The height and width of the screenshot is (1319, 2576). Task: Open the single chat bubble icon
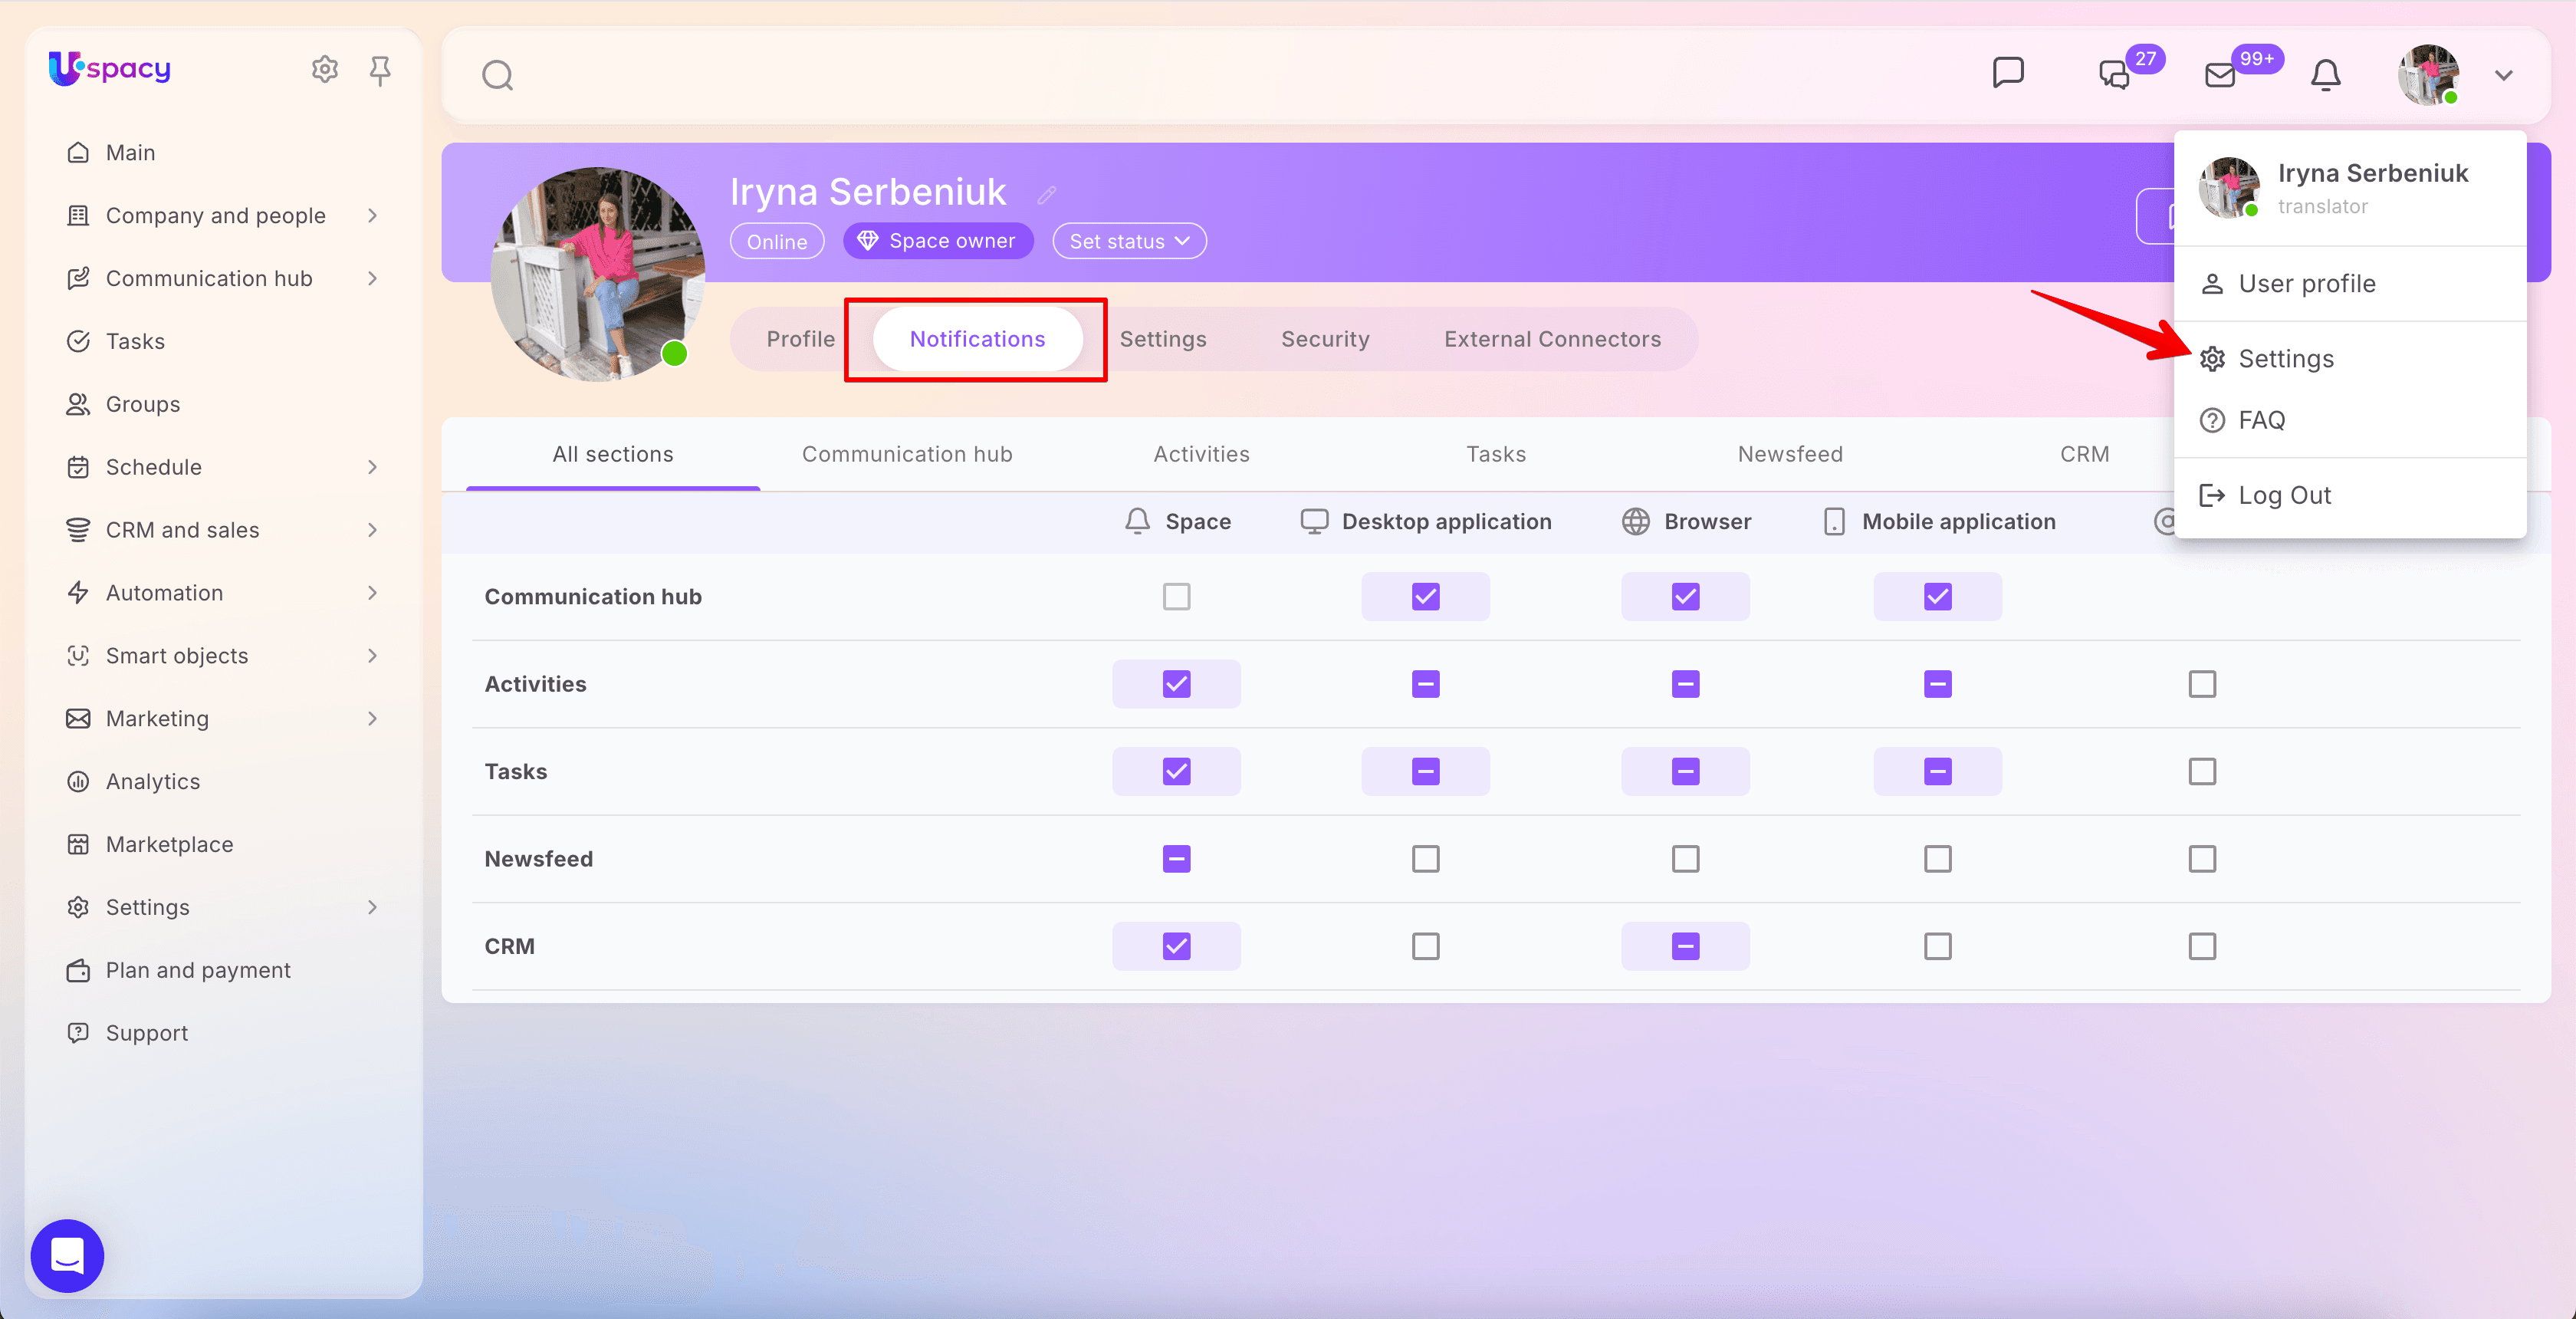tap(2008, 73)
